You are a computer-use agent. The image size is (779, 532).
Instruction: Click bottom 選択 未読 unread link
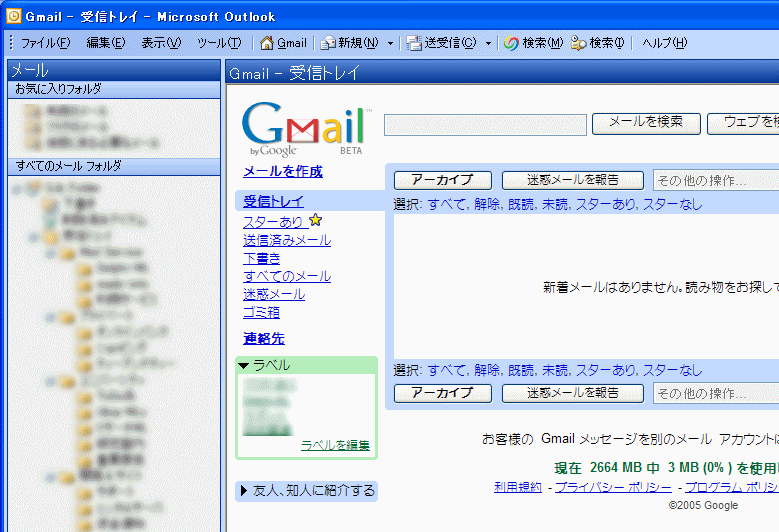click(554, 371)
